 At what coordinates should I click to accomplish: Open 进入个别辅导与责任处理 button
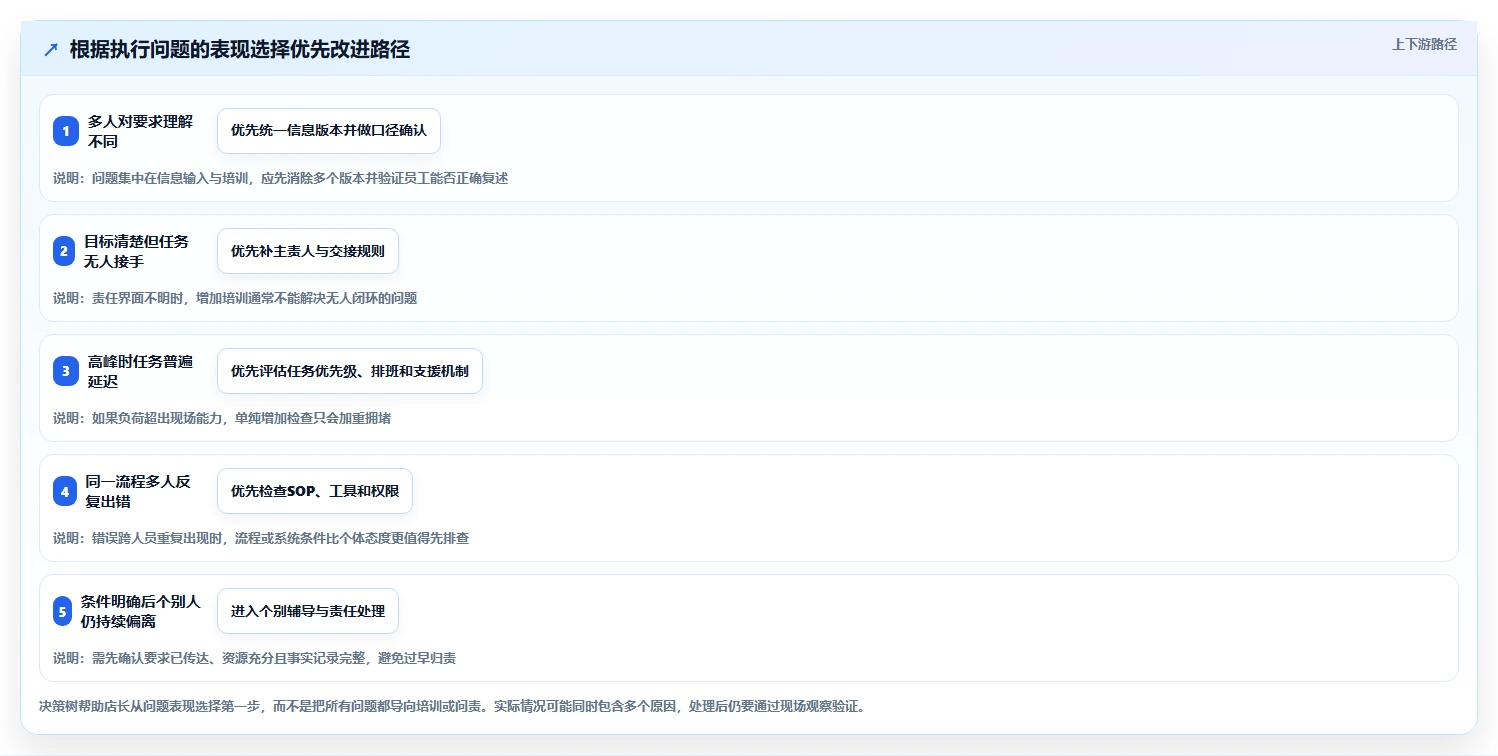click(308, 611)
